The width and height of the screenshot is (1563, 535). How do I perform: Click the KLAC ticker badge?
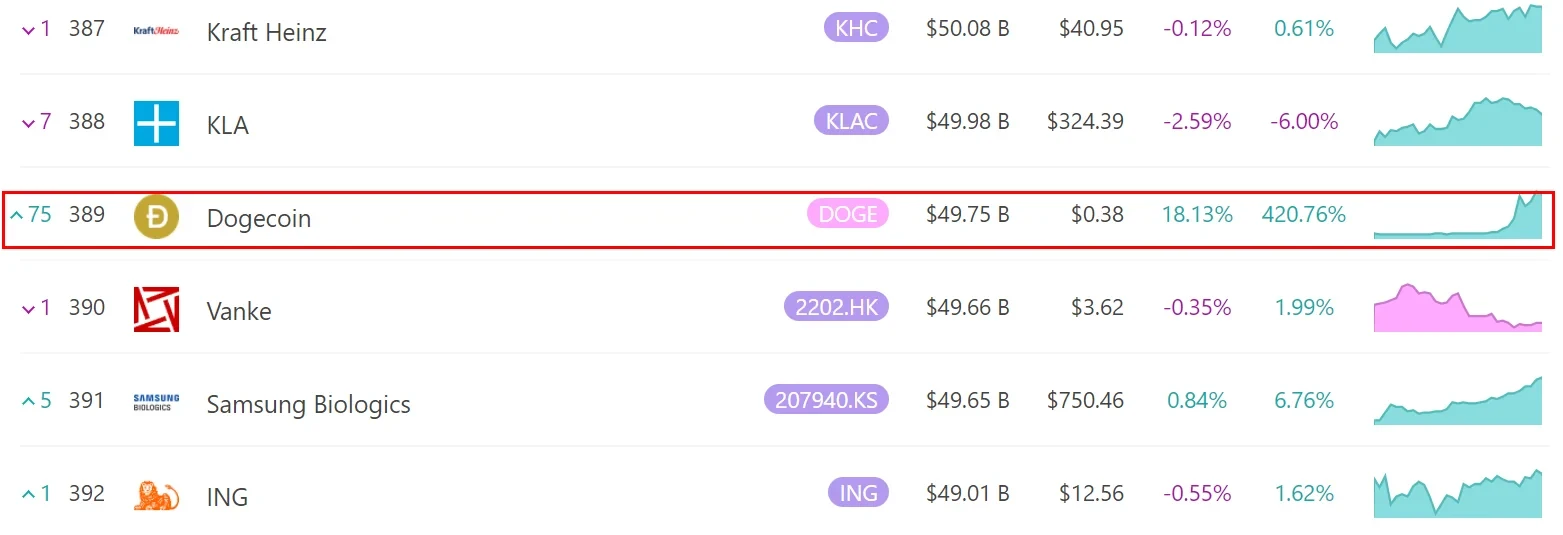851,121
